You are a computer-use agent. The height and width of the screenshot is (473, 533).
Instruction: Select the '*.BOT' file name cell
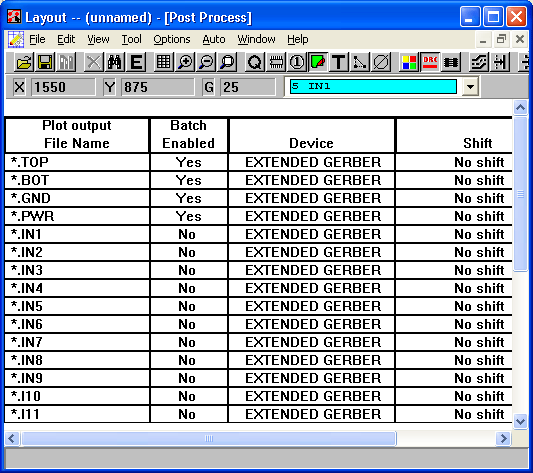tap(77, 180)
